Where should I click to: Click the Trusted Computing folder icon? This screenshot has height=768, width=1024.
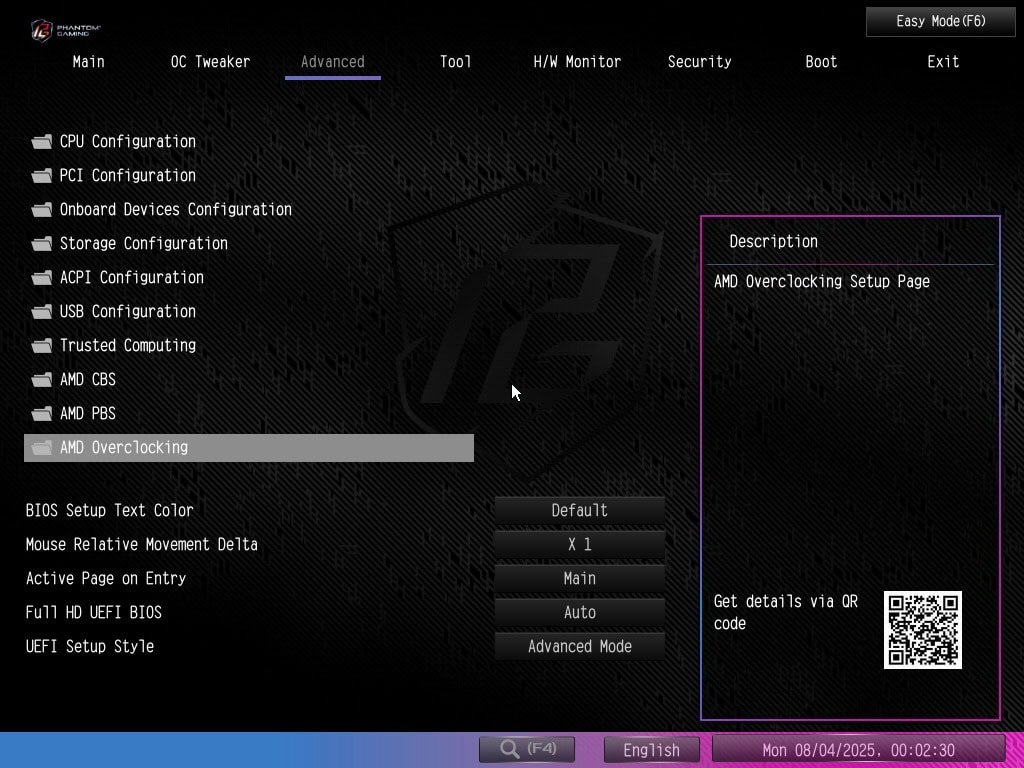tap(42, 345)
